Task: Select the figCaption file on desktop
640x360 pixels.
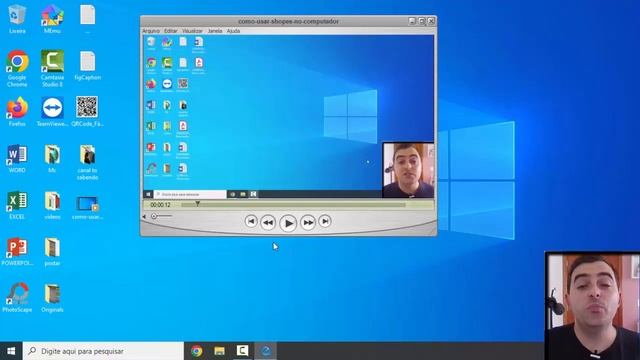Action: pos(87,65)
